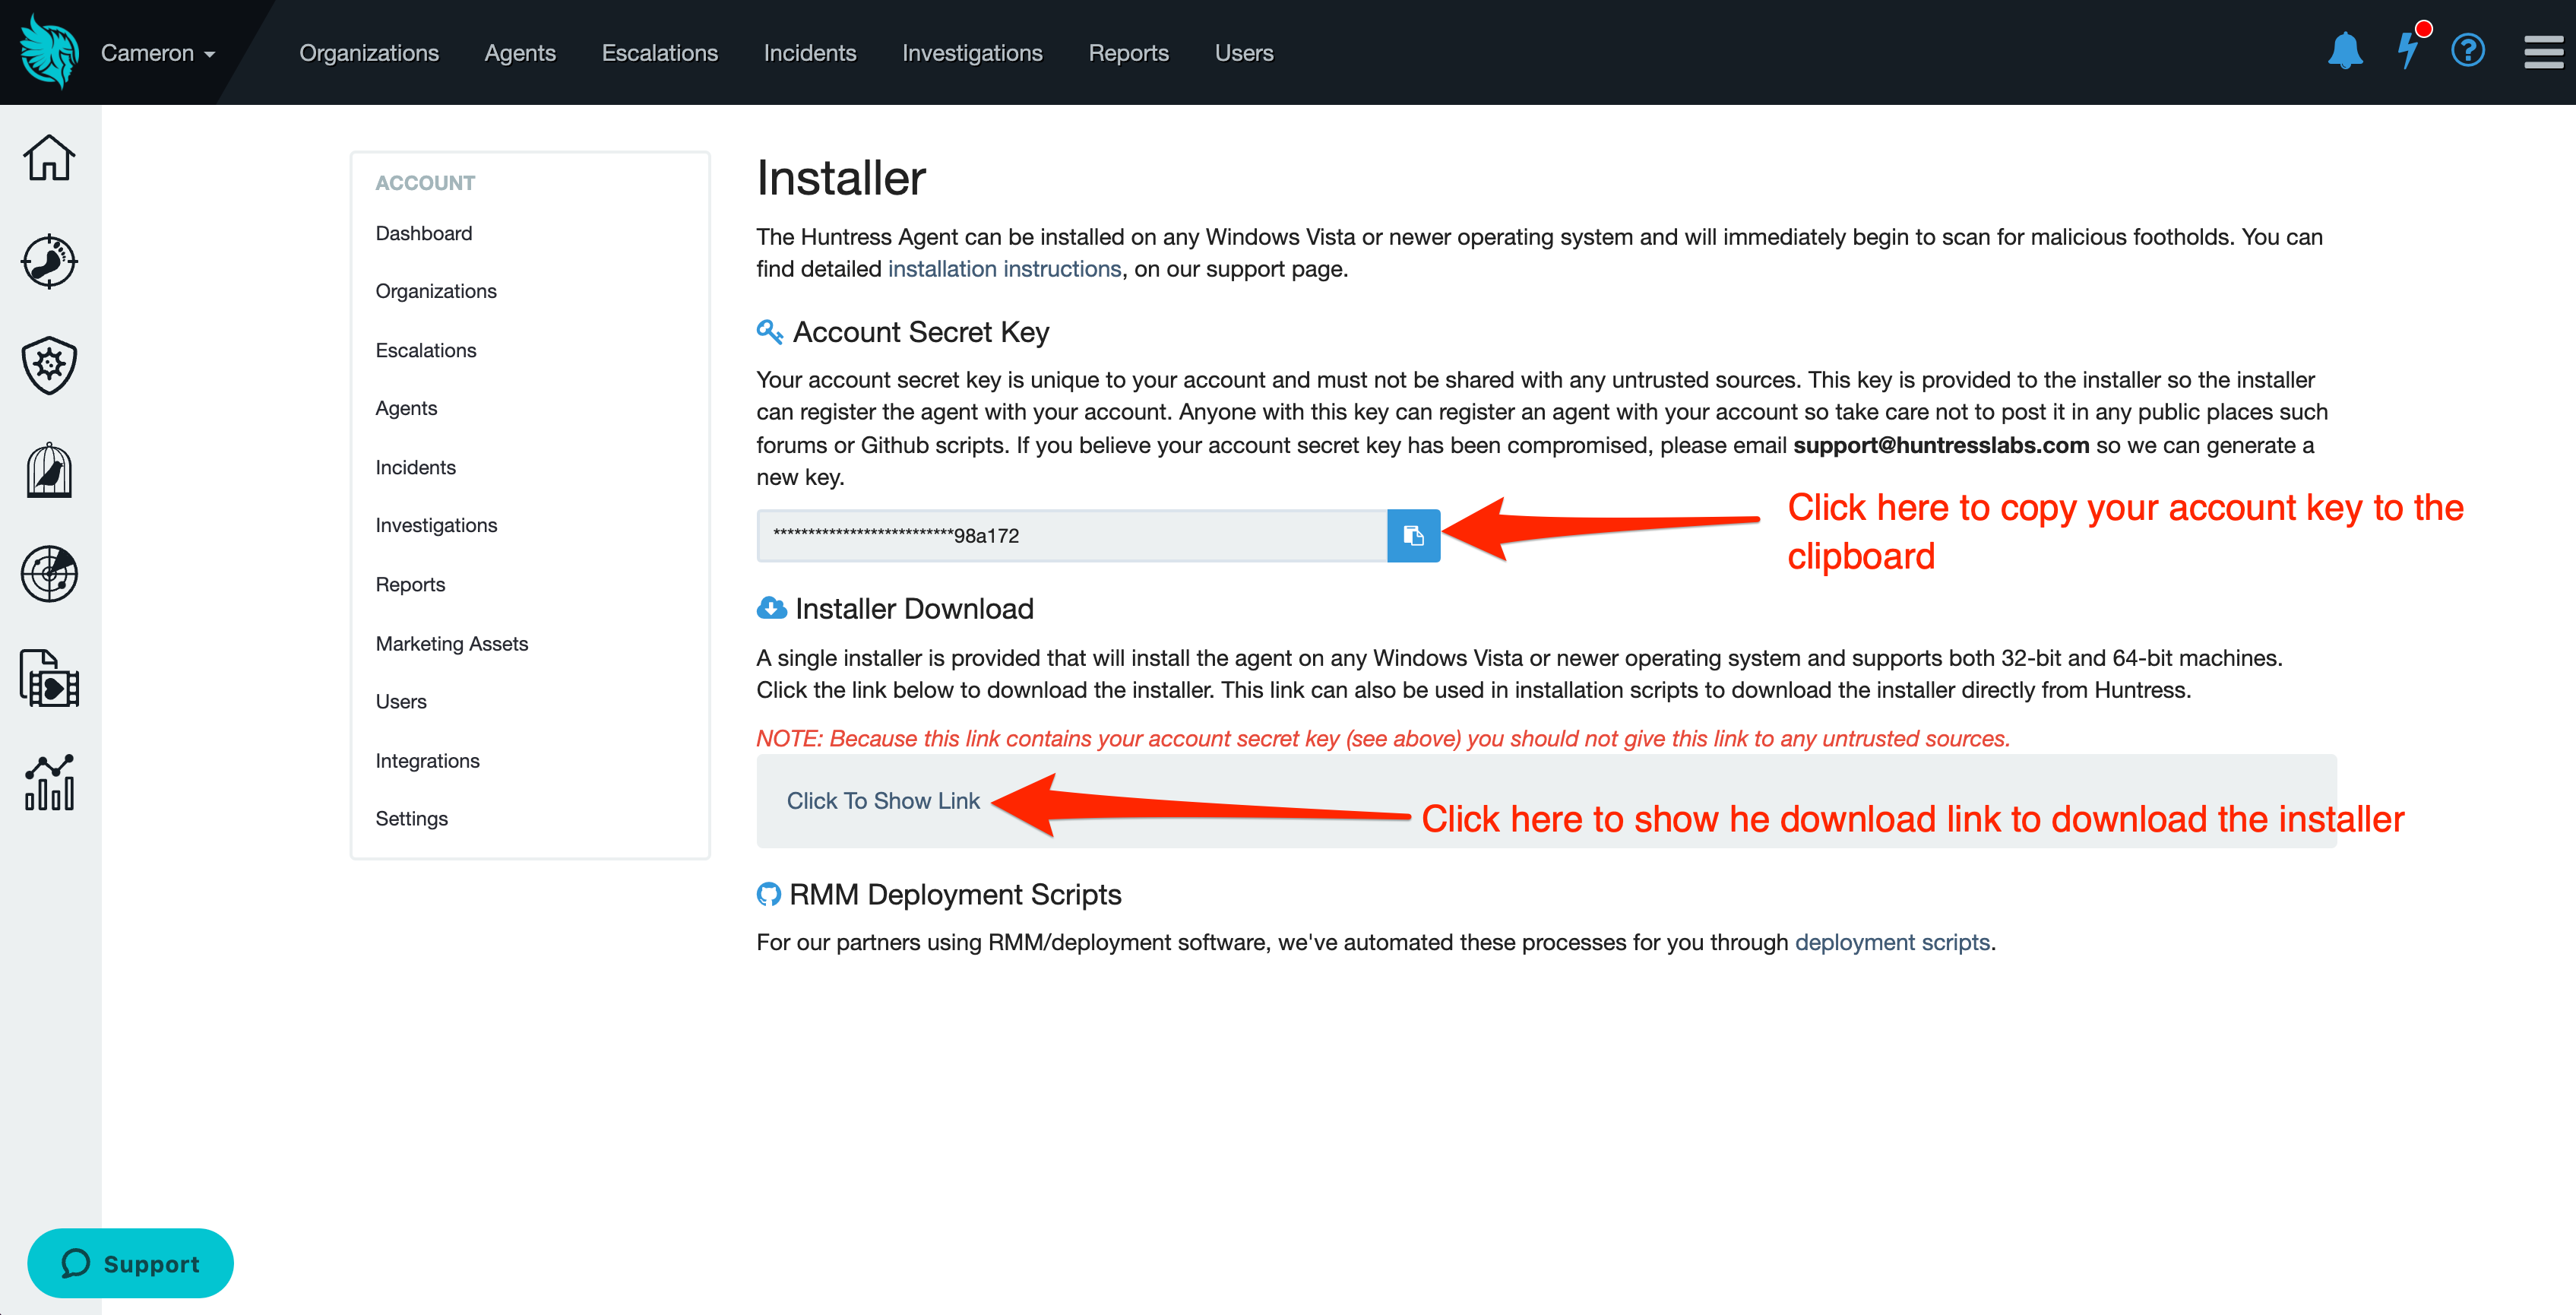Open Users in the Account side menu
This screenshot has height=1315, width=2576.
[x=401, y=701]
